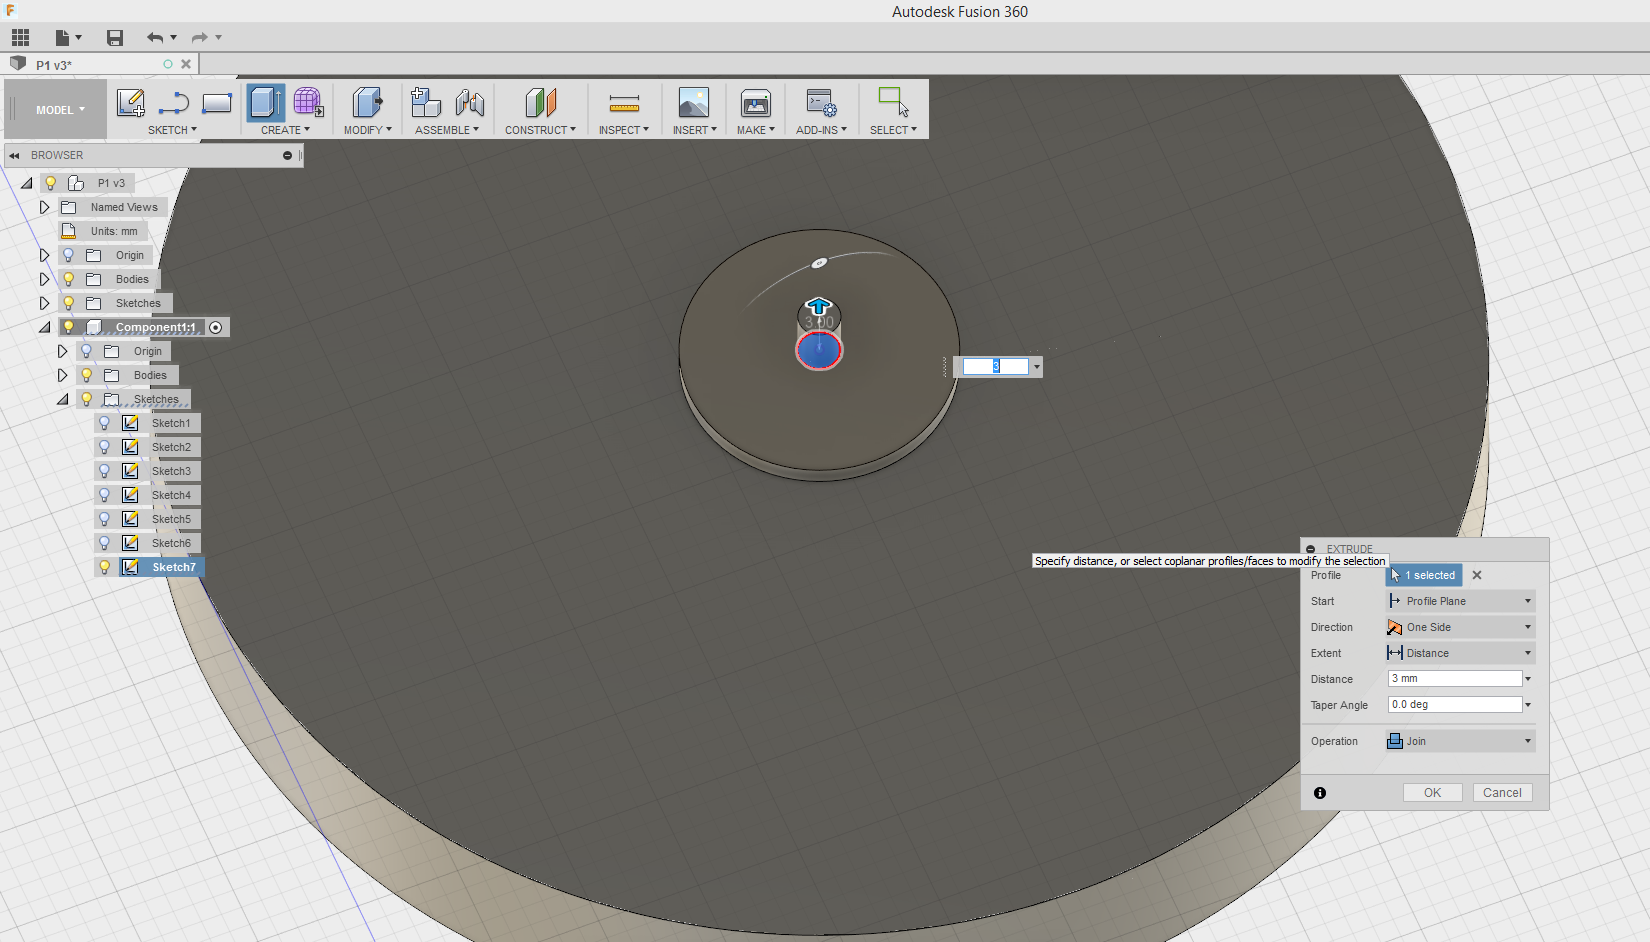Toggle visibility bulb of Sketch5
The width and height of the screenshot is (1650, 942).
pyautogui.click(x=105, y=519)
